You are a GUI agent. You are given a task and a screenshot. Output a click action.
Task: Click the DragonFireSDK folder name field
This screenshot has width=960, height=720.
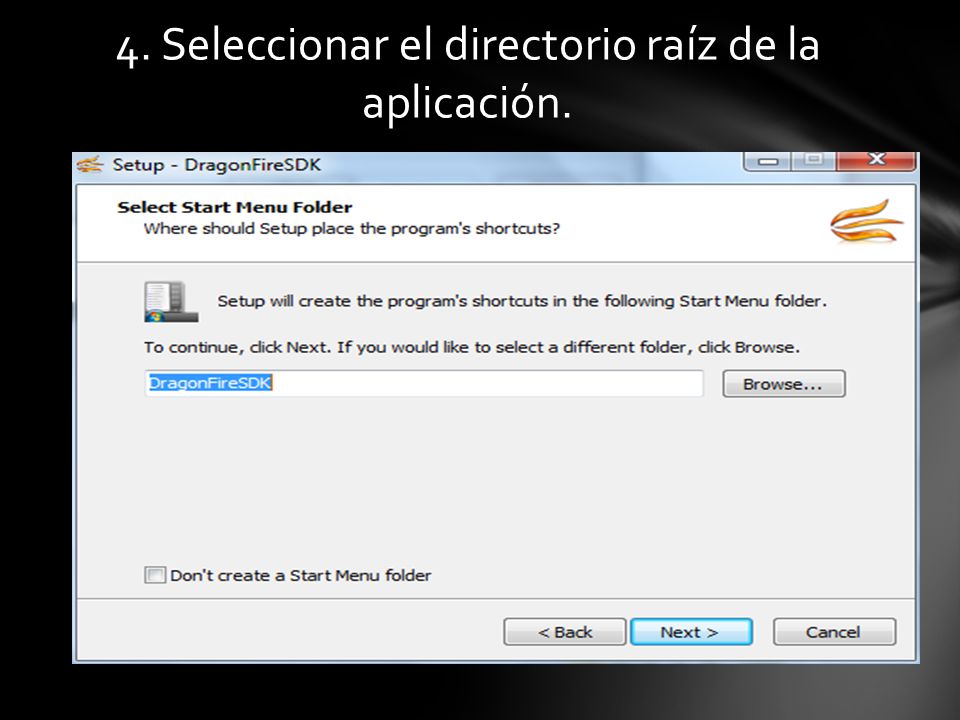tap(424, 383)
